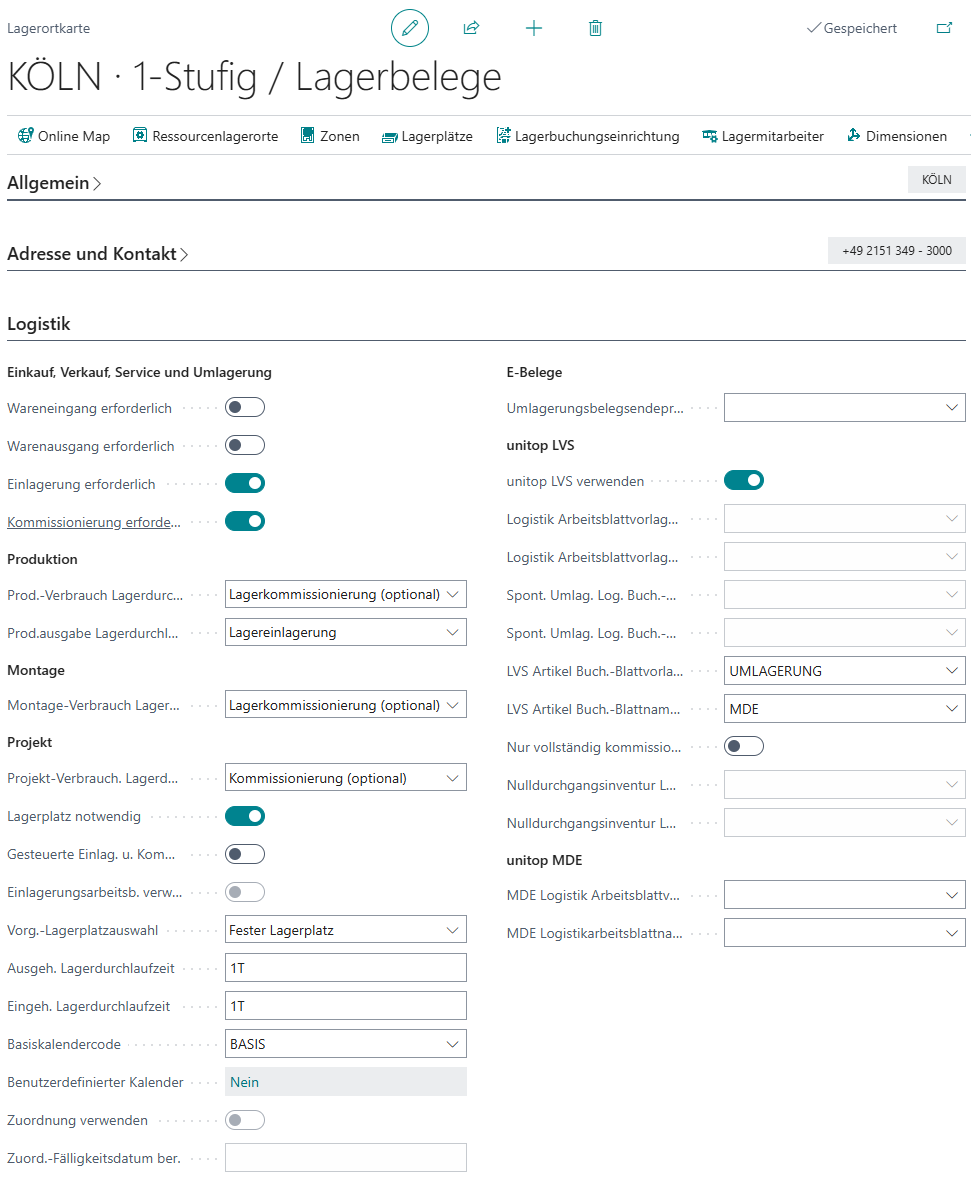Enable Wareneingang erforderlich toggle
This screenshot has width=971, height=1179.
[x=245, y=408]
